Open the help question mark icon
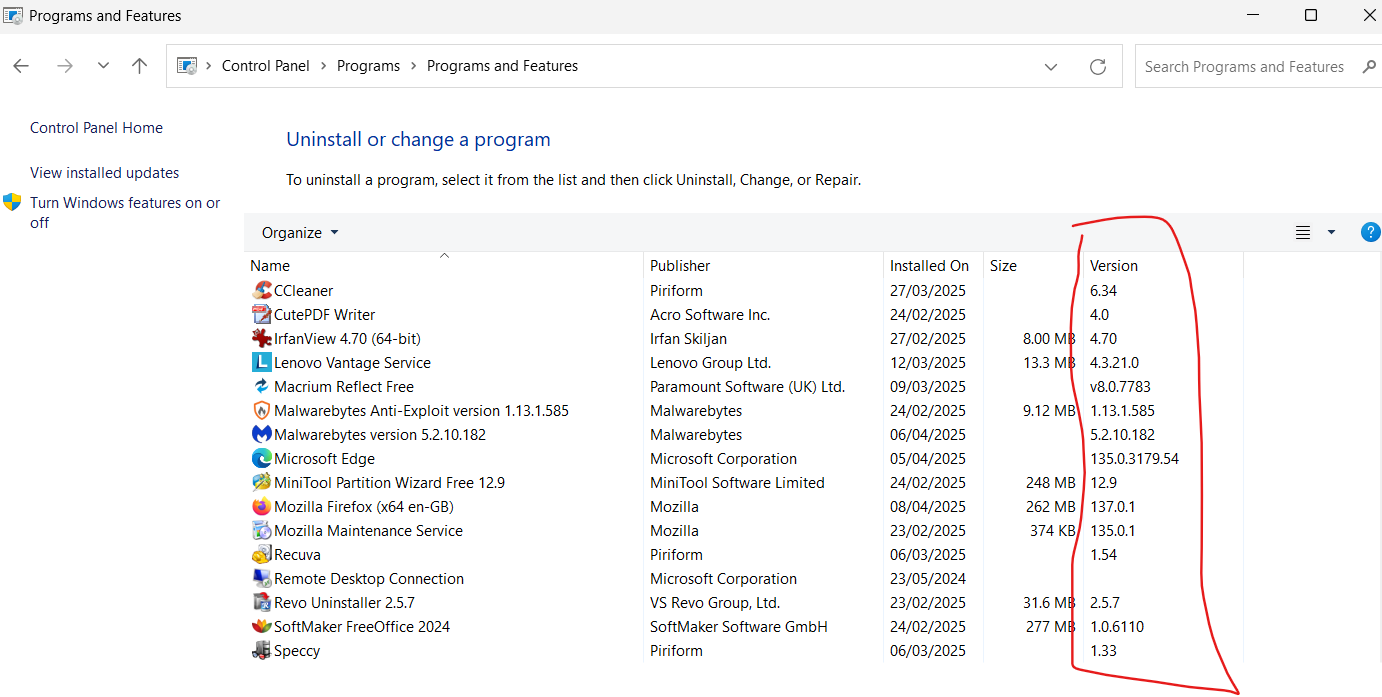1382x697 pixels. click(x=1371, y=232)
